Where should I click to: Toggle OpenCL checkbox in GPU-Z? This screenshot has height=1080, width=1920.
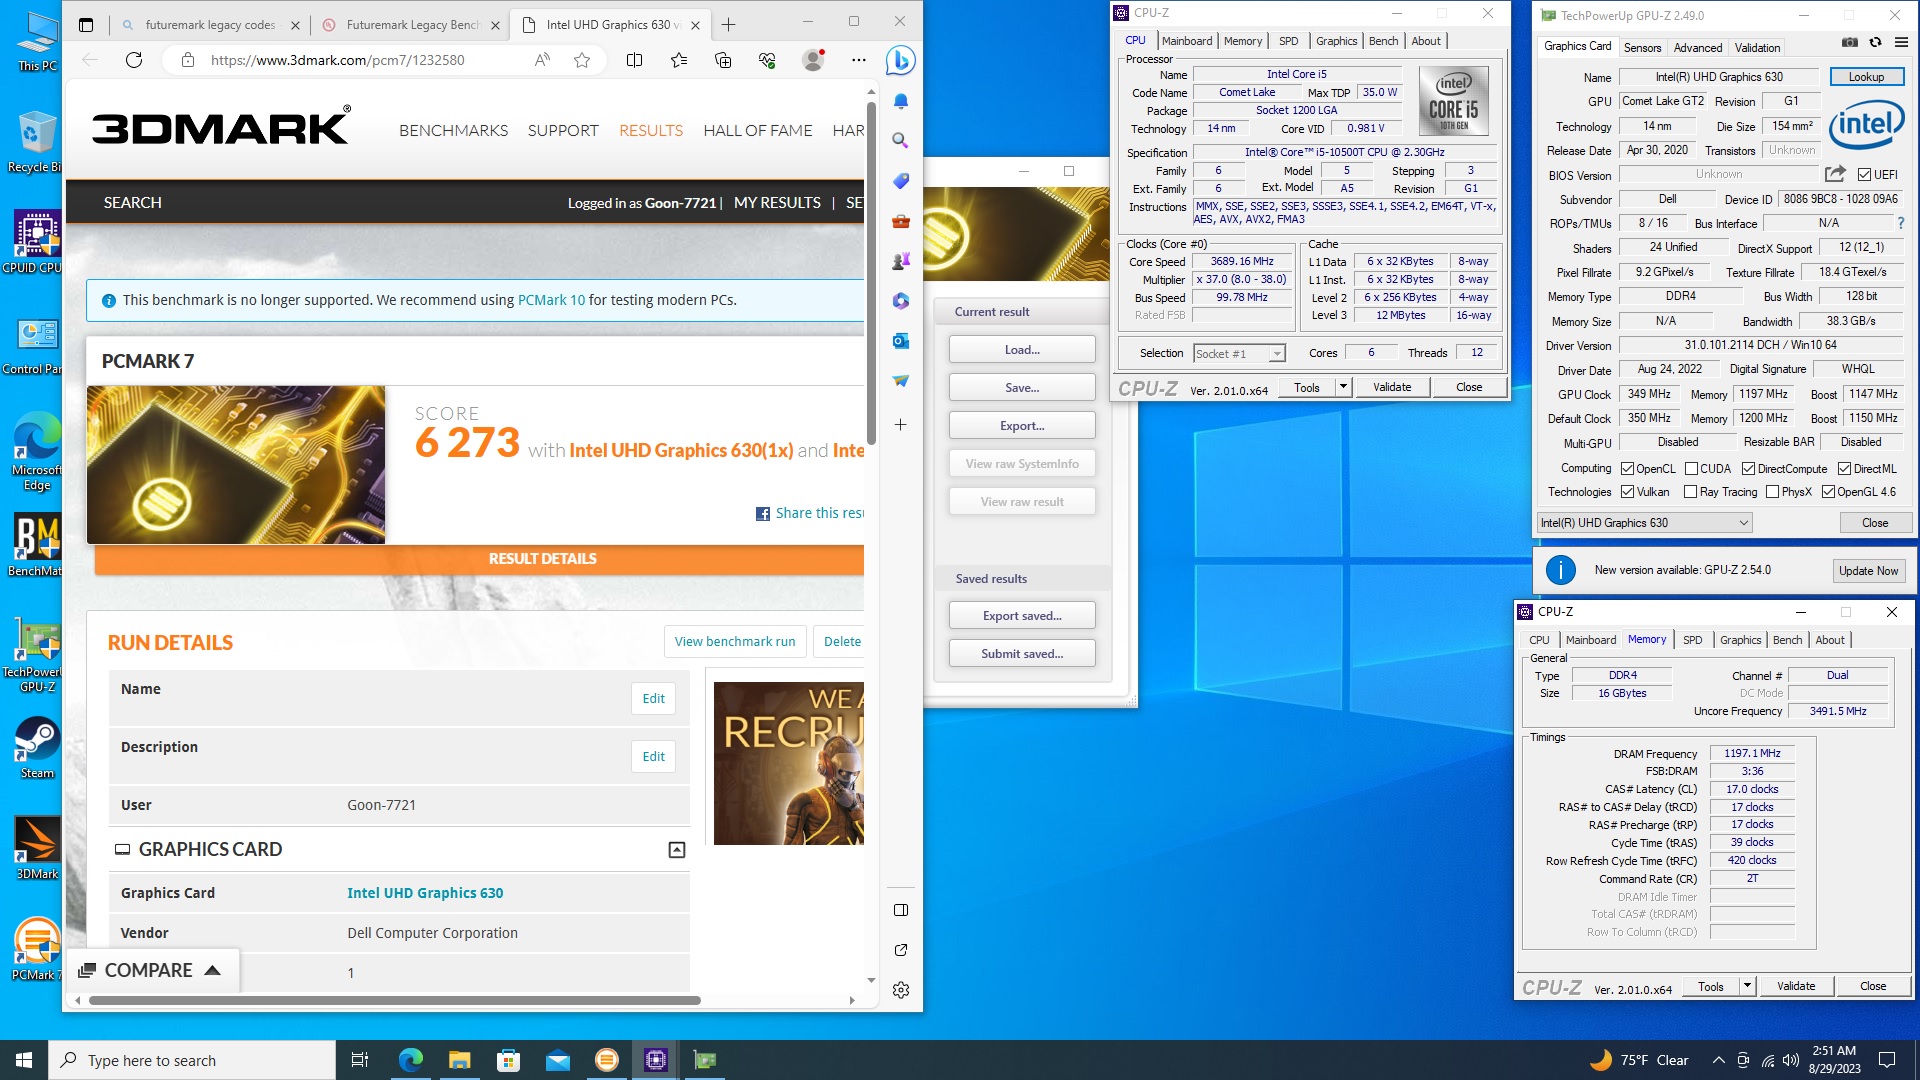[x=1627, y=469]
